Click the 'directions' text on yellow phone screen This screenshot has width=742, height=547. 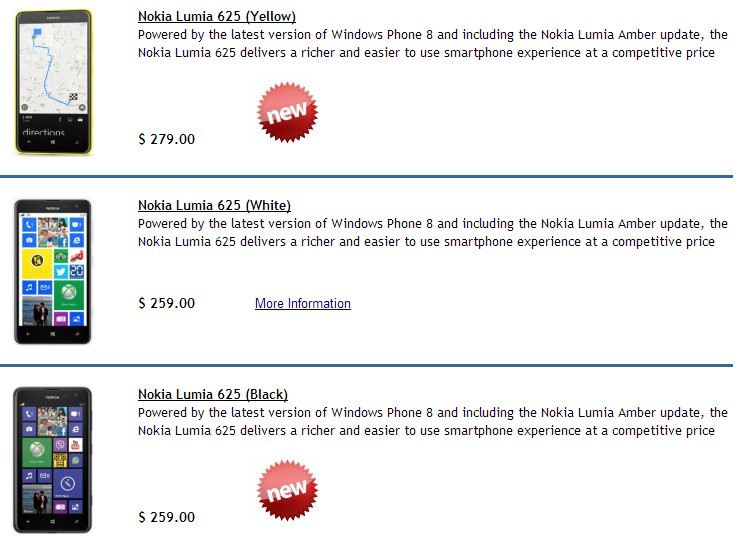click(43, 132)
